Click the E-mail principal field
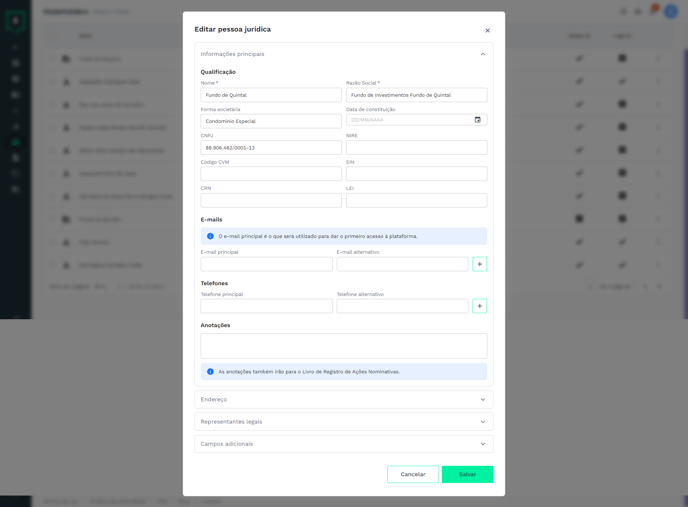Viewport: 688px width, 507px height. click(266, 264)
